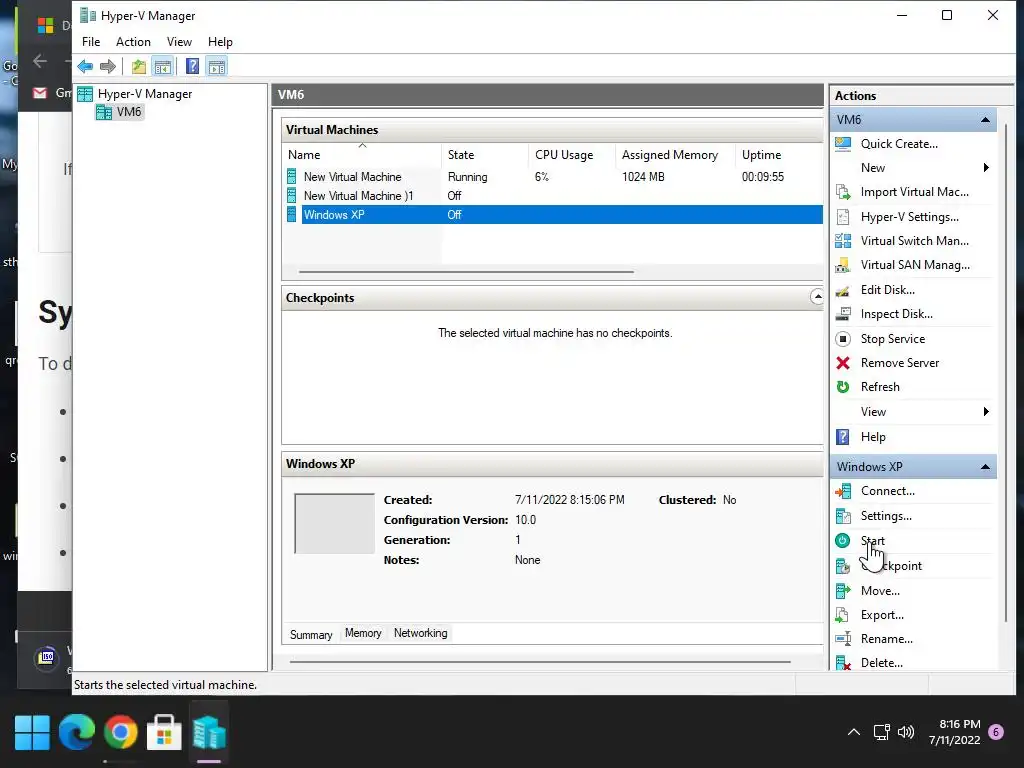1024x768 pixels.
Task: Click the blue Help question toolbar icon
Action: point(192,66)
